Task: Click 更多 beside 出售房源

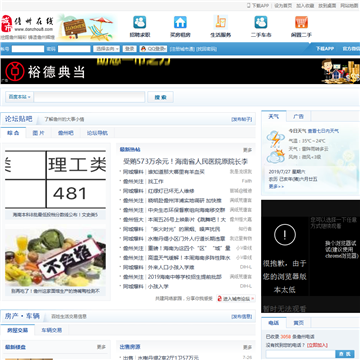Action: pyautogui.click(x=247, y=347)
